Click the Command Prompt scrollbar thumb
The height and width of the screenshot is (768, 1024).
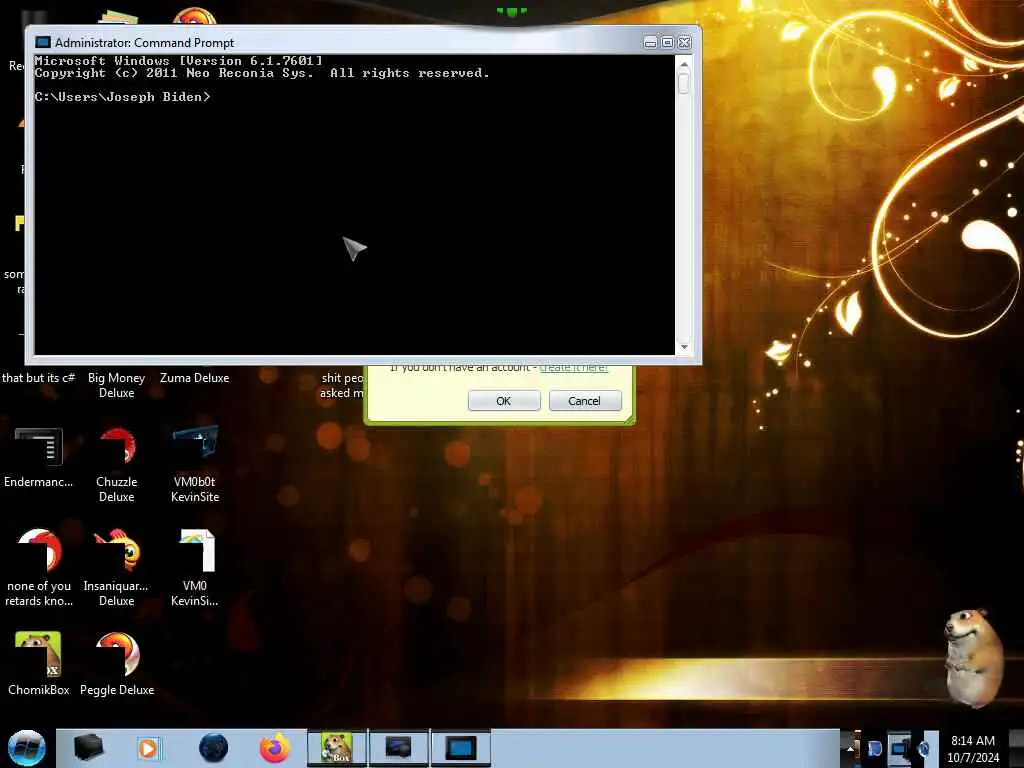(684, 84)
